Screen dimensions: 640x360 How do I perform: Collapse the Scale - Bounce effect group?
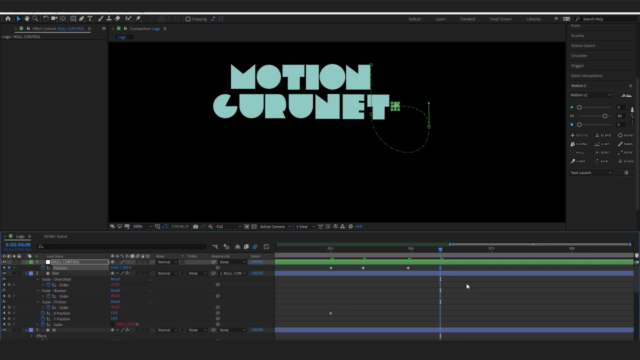point(38,291)
